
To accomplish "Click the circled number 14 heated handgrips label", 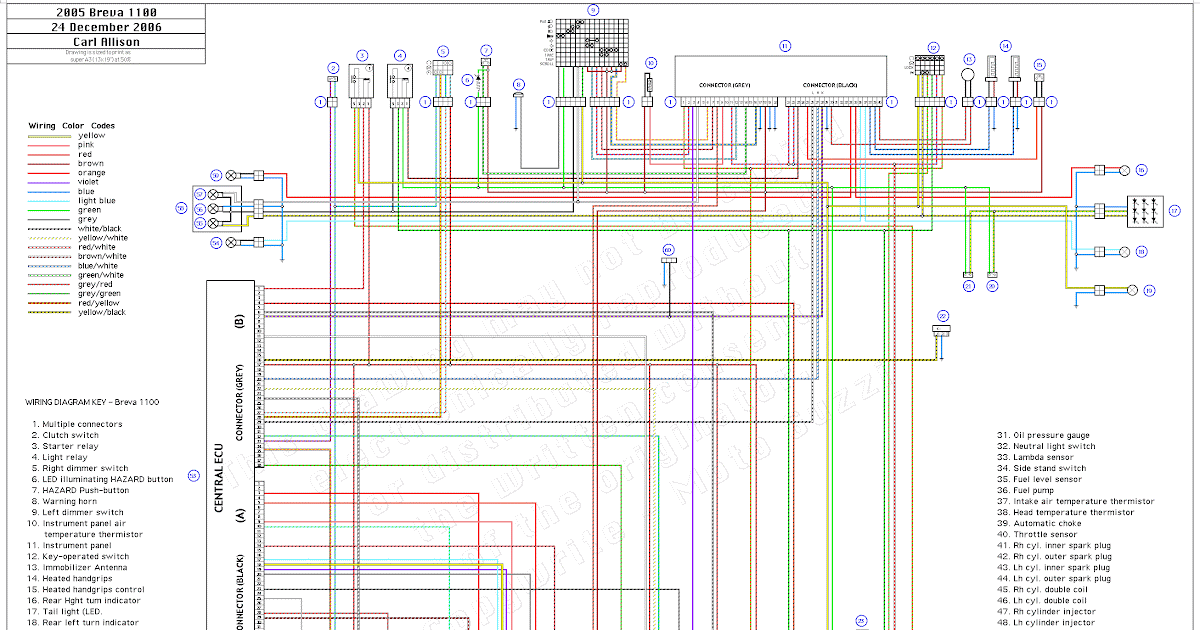I will 1006,45.
